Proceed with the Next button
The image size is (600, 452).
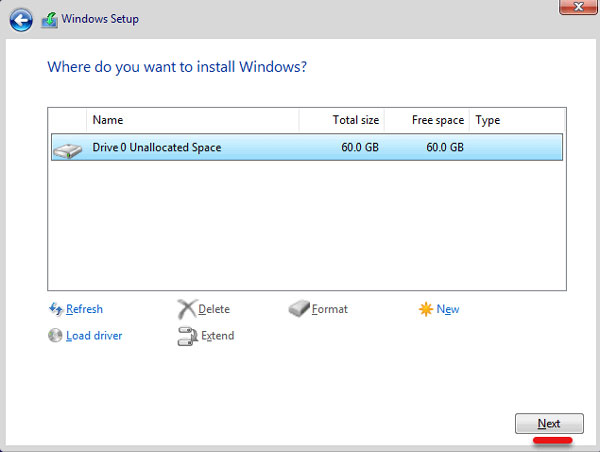click(x=549, y=423)
